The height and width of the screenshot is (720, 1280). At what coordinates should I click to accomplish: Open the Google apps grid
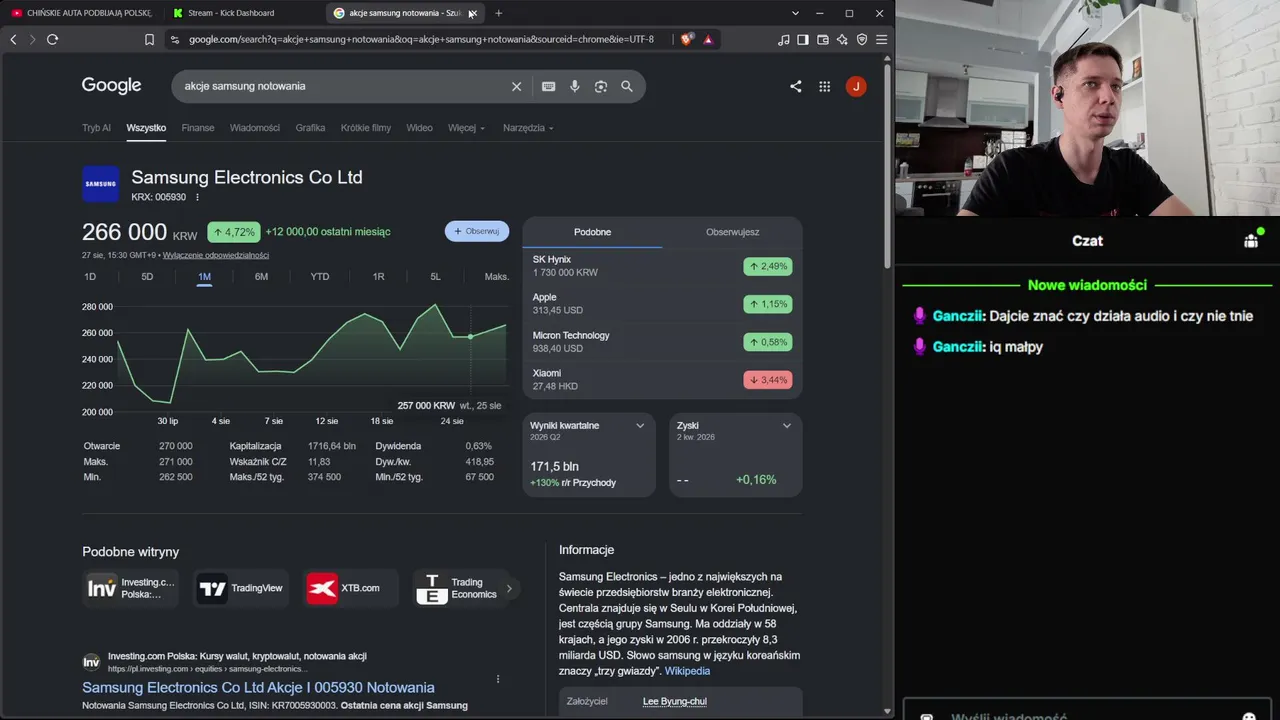pyautogui.click(x=825, y=86)
